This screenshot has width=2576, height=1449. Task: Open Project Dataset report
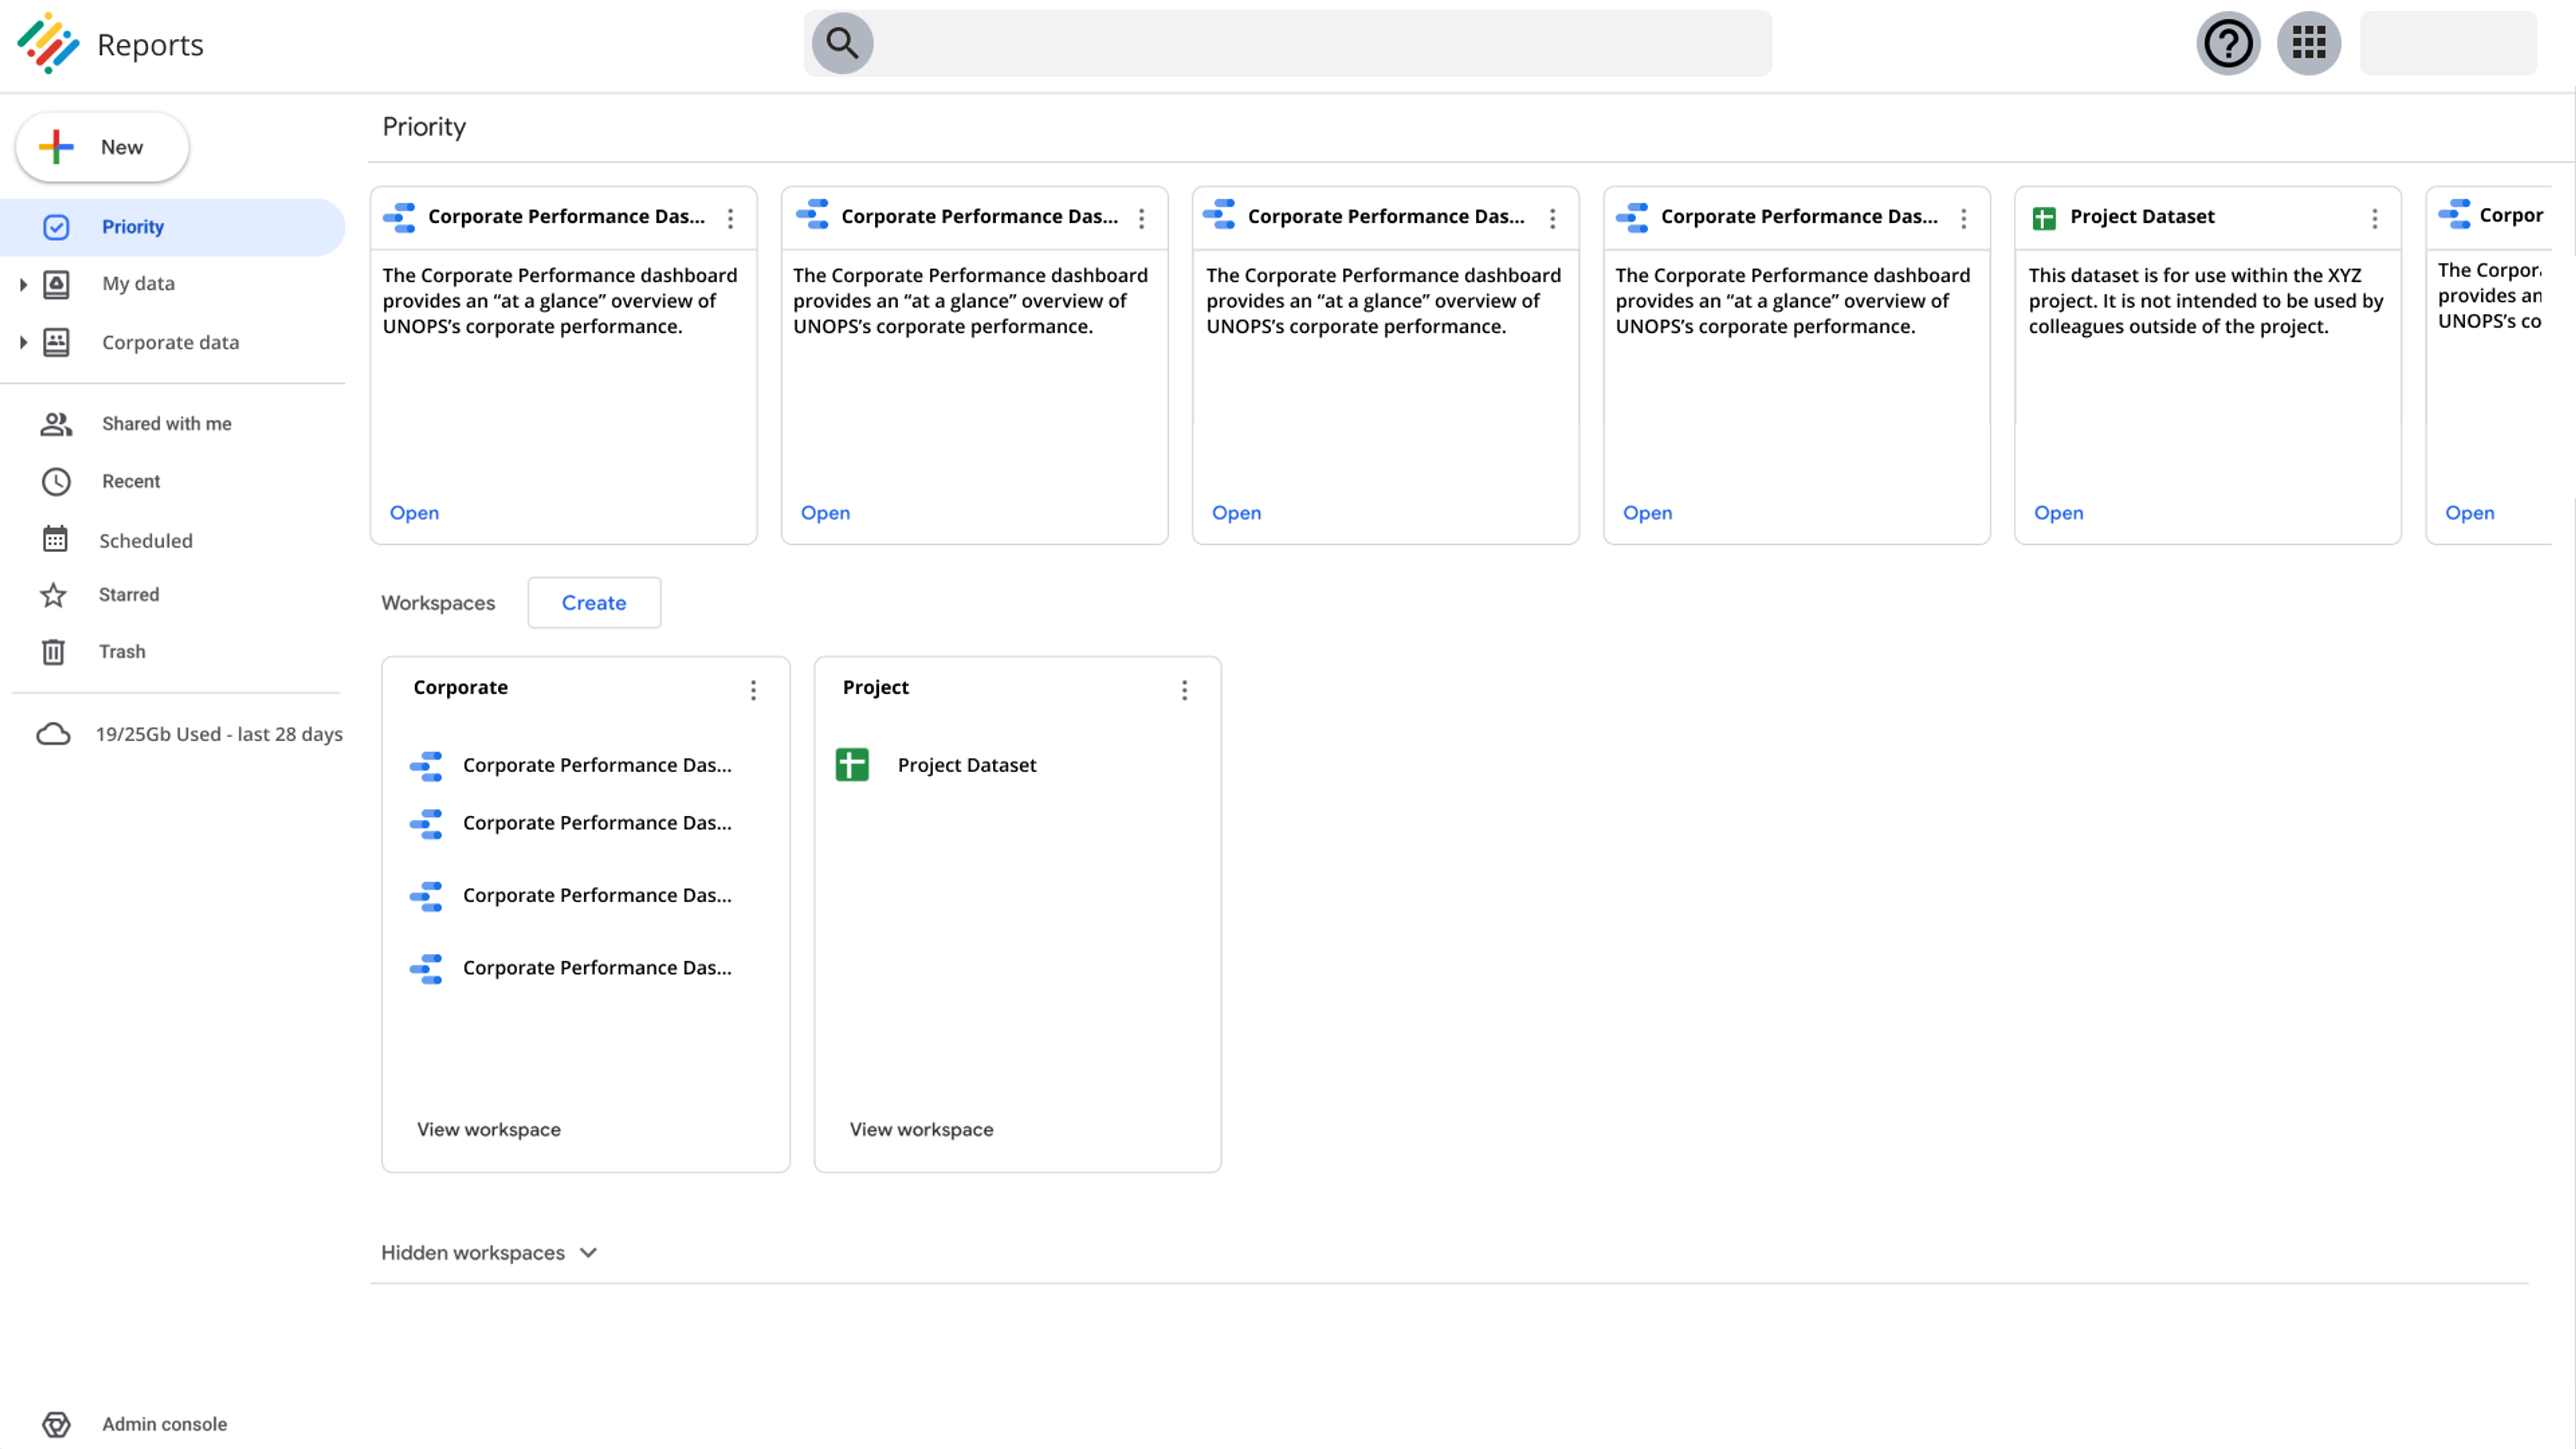(2057, 511)
